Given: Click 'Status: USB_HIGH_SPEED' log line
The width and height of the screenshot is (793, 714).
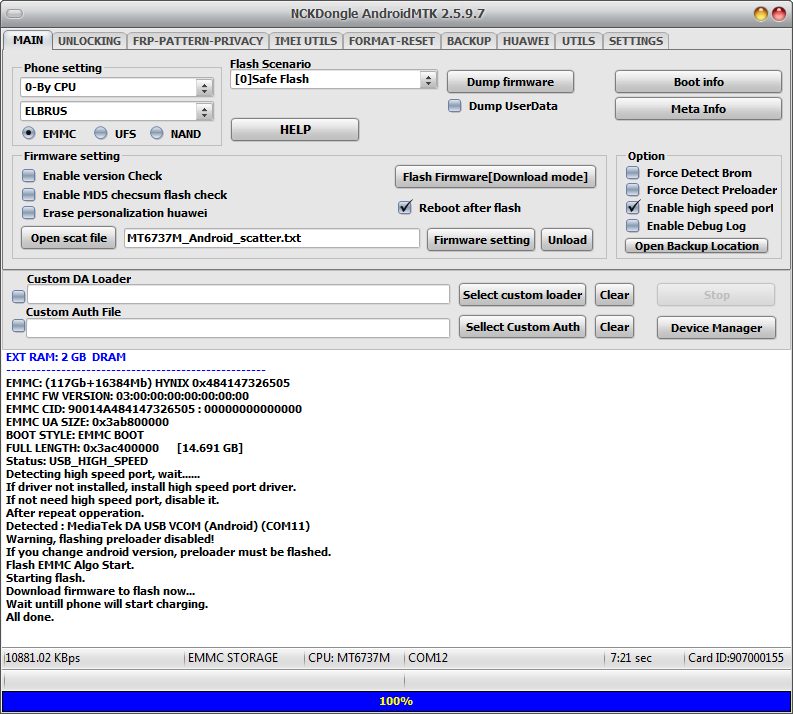Looking at the screenshot, I should click(77, 461).
